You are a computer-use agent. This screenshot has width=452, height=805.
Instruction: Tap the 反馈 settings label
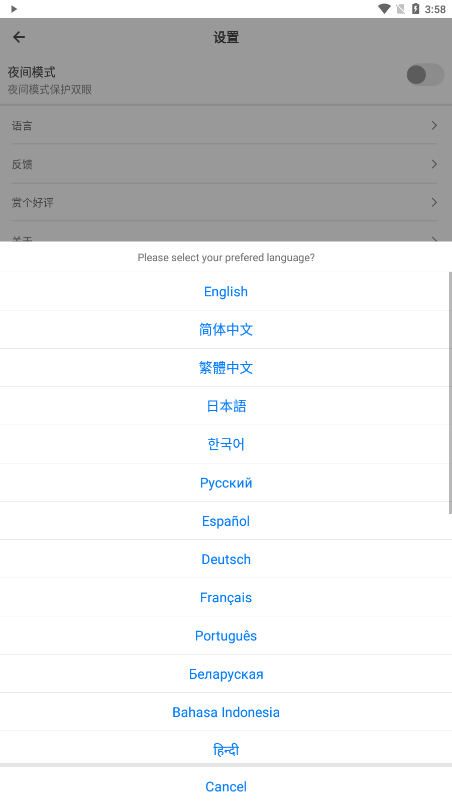(x=22, y=164)
